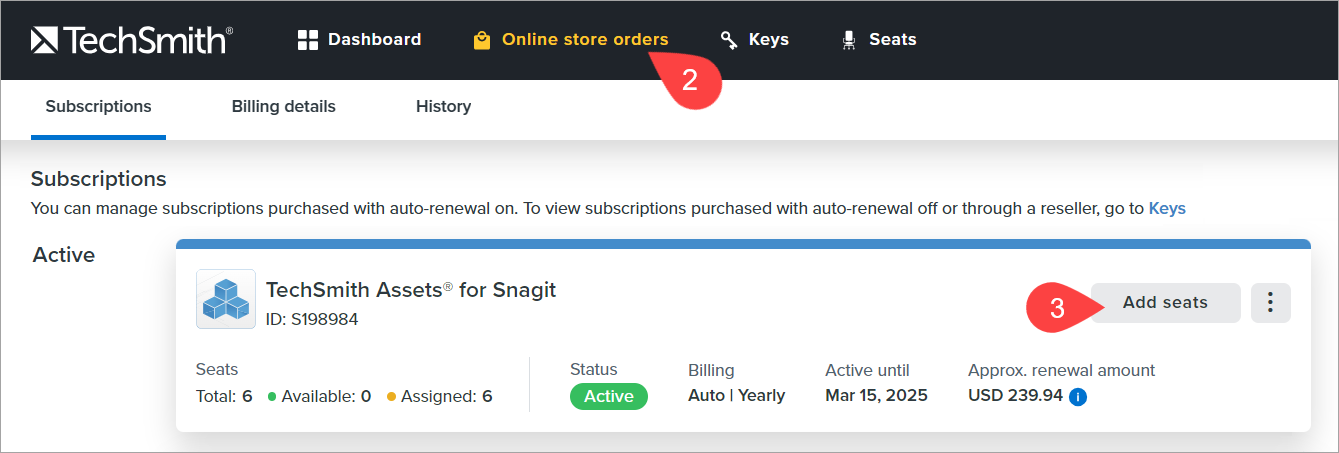Follow the blue Keys link in description
Viewport: 1339px width, 453px height.
point(1167,209)
